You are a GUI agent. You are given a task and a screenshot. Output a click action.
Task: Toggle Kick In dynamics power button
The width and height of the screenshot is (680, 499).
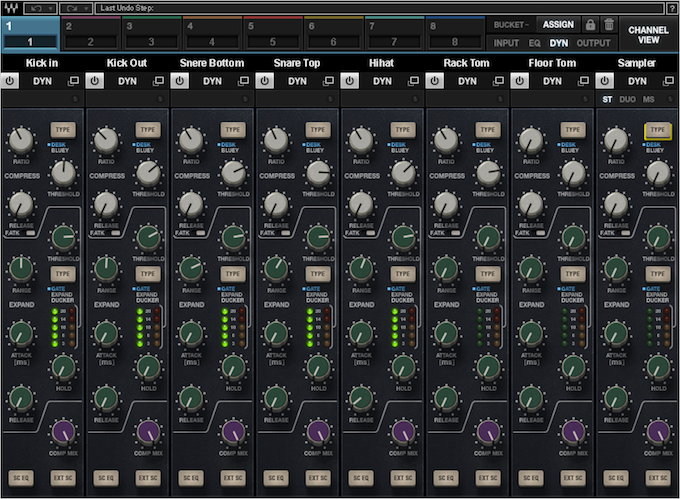[10, 81]
